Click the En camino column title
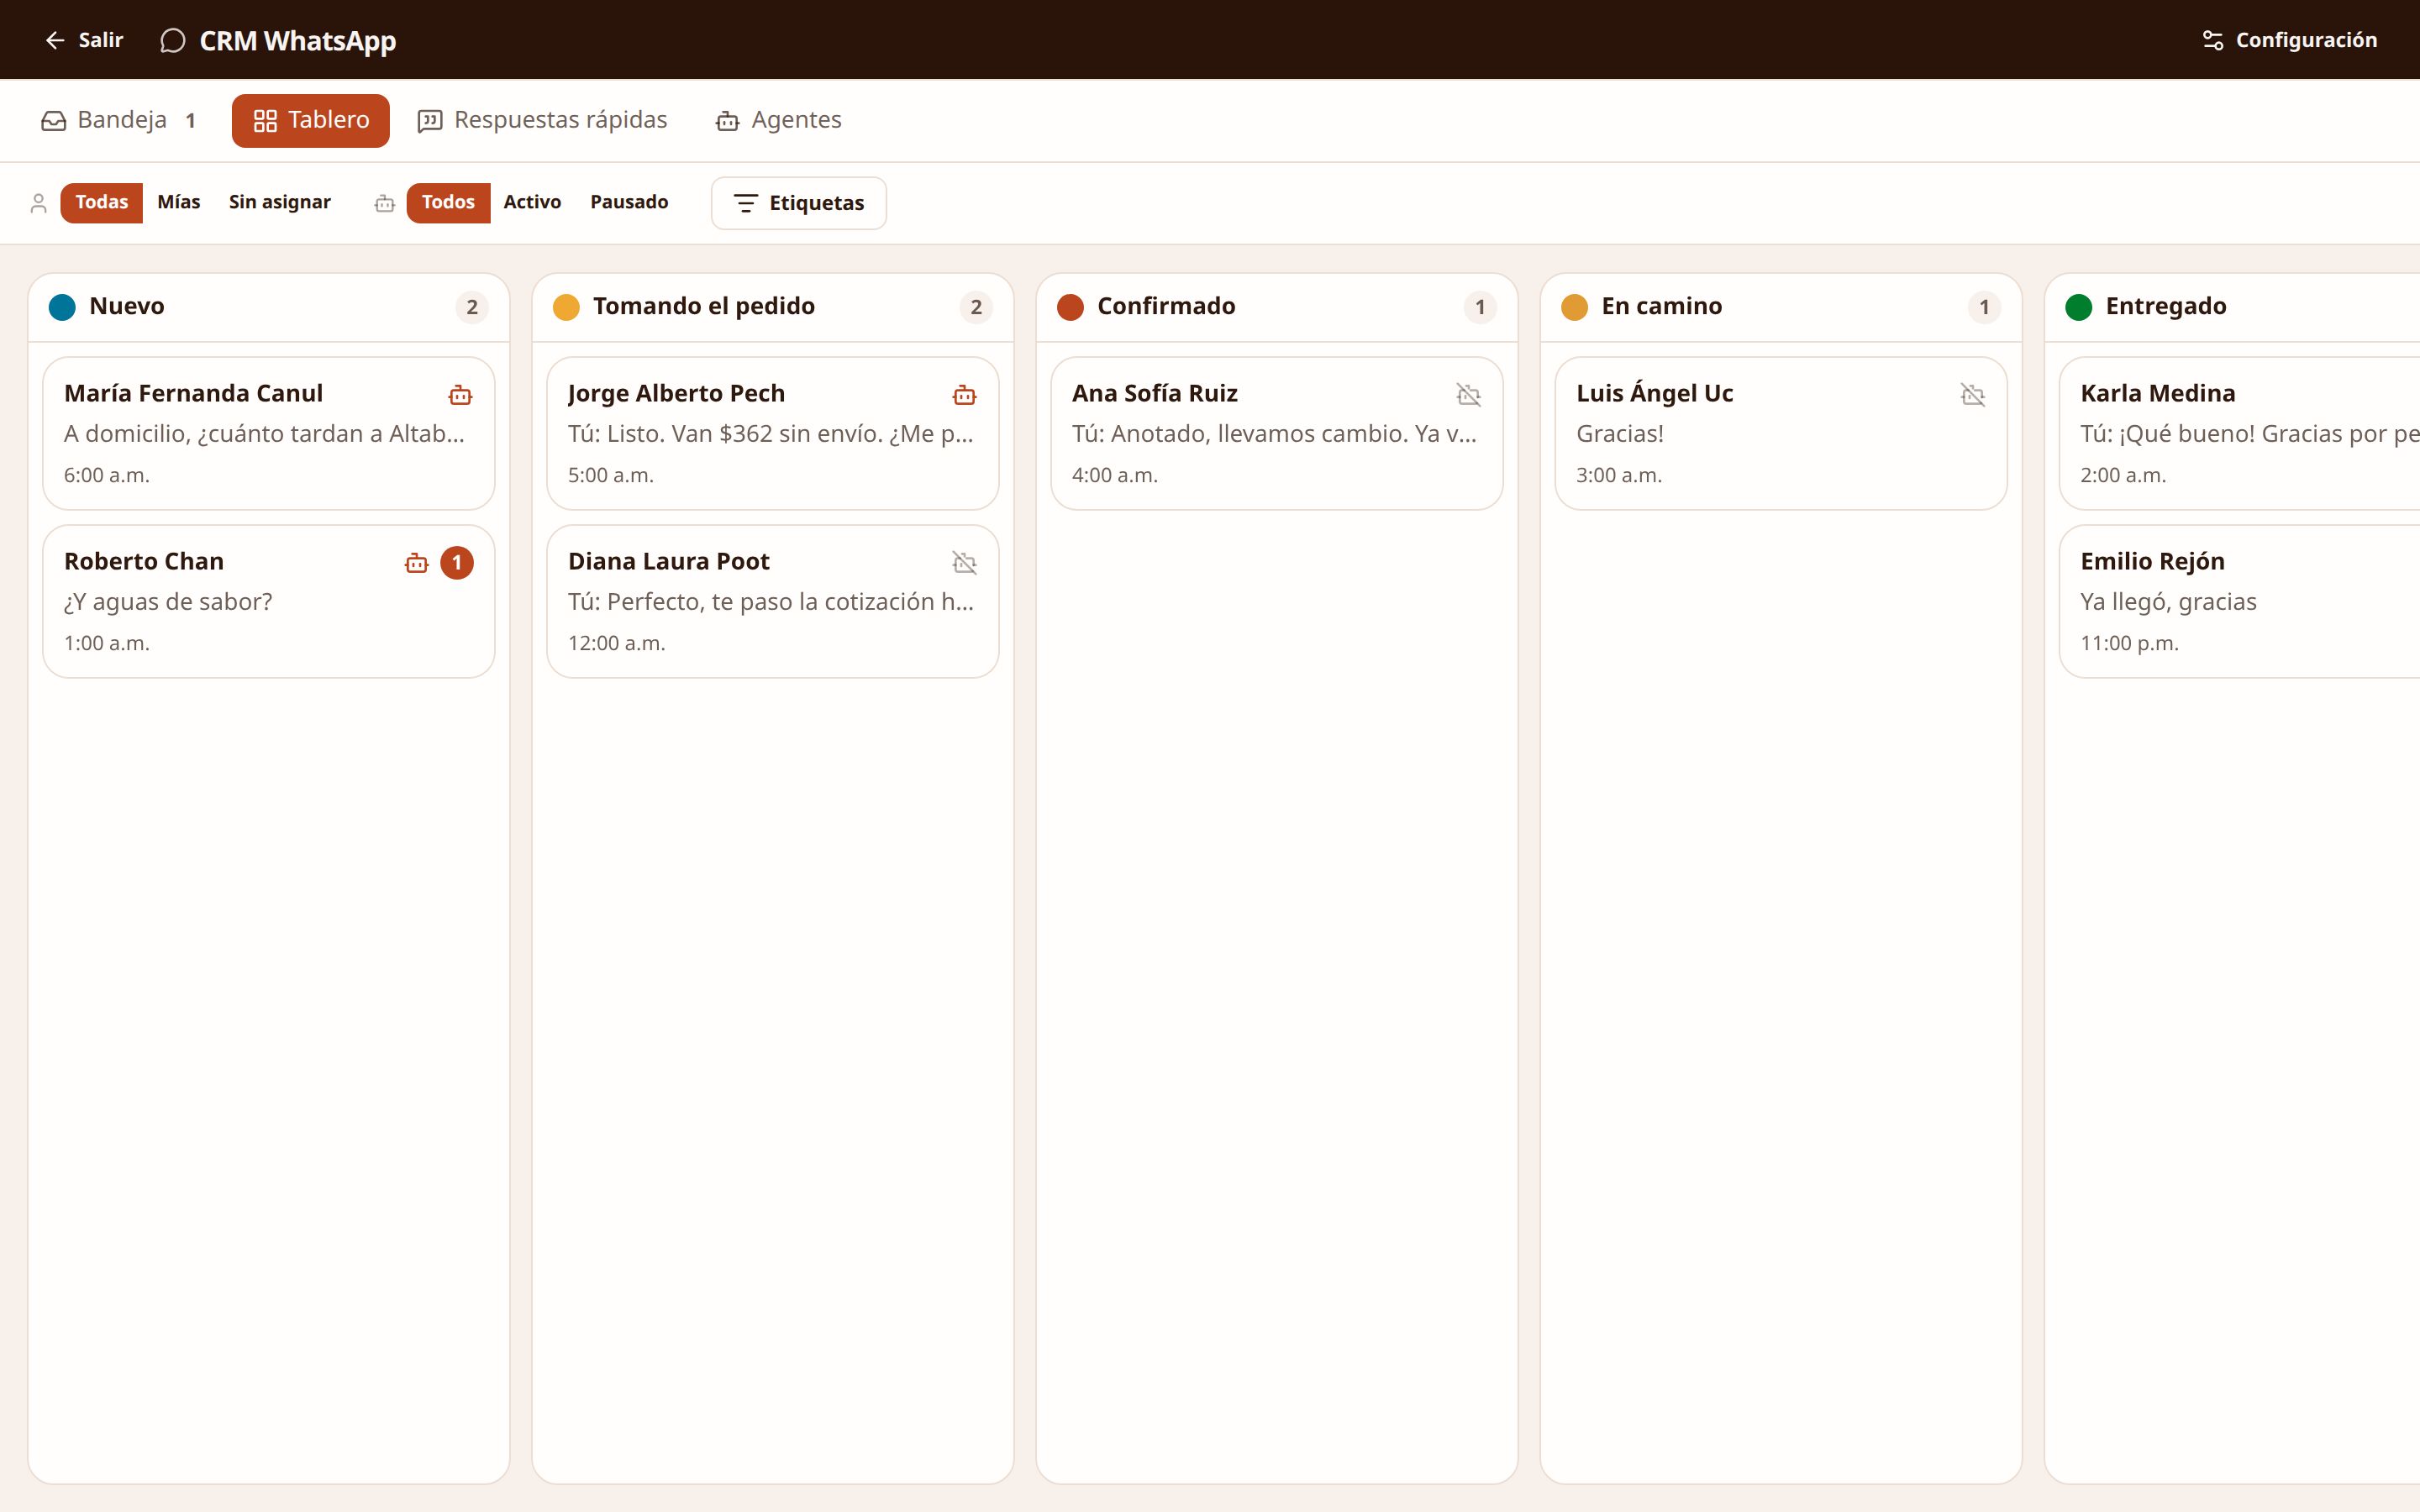Image resolution: width=2420 pixels, height=1512 pixels. 1662,306
